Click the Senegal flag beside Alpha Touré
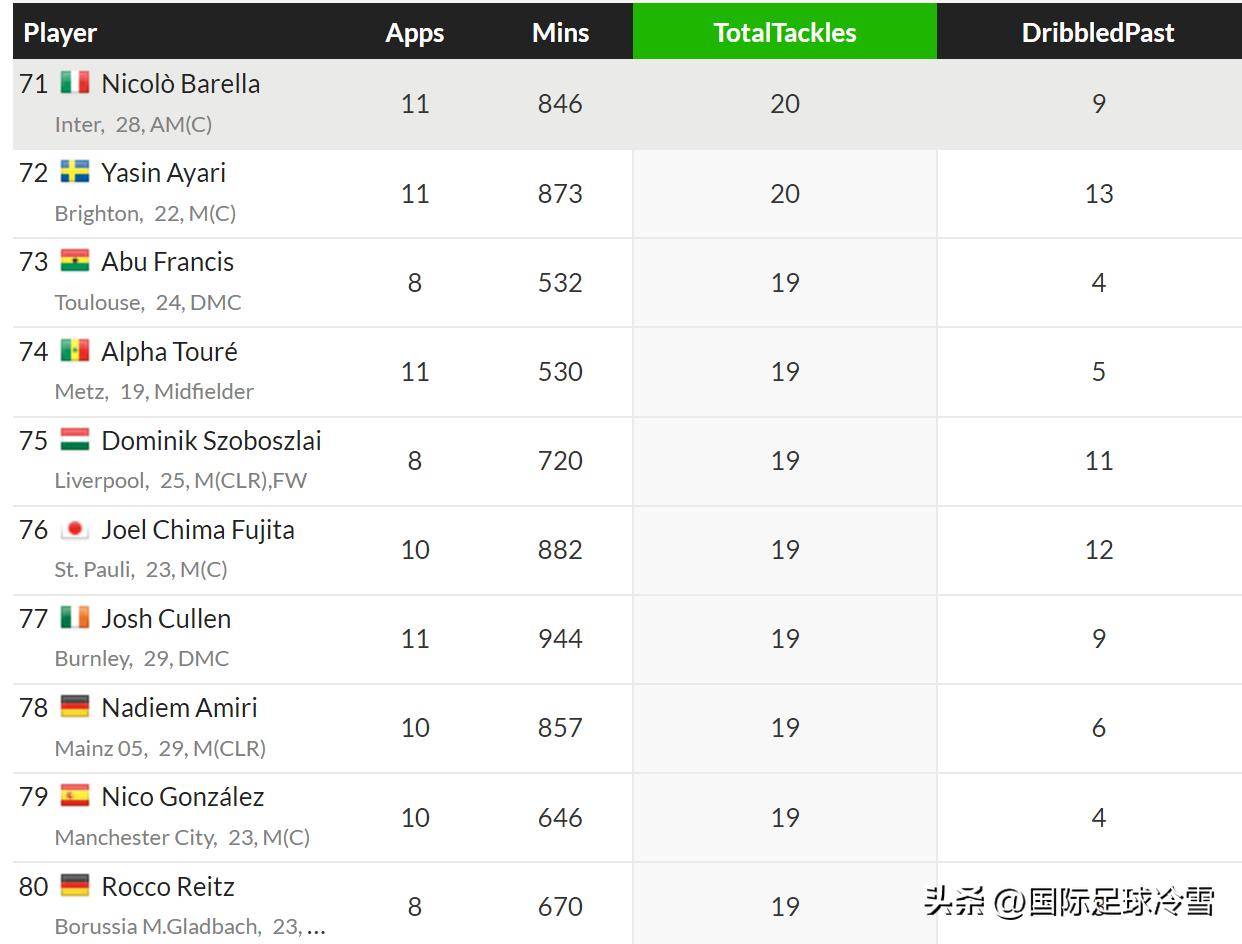 (74, 351)
